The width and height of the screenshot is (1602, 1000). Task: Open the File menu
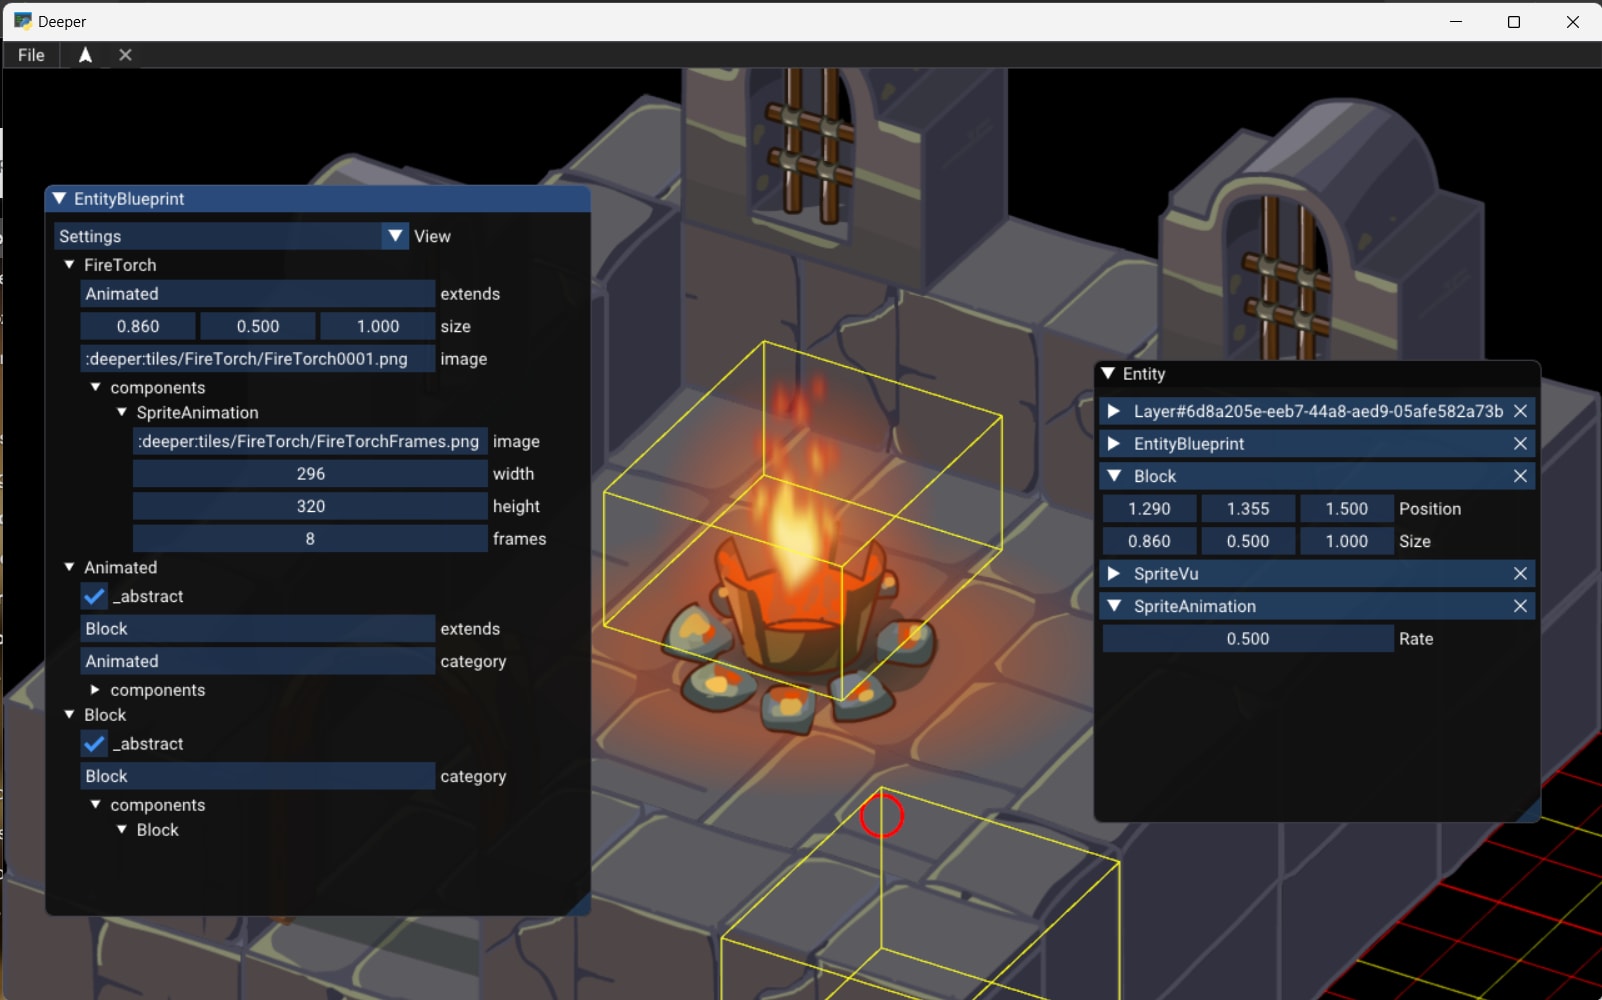click(30, 55)
